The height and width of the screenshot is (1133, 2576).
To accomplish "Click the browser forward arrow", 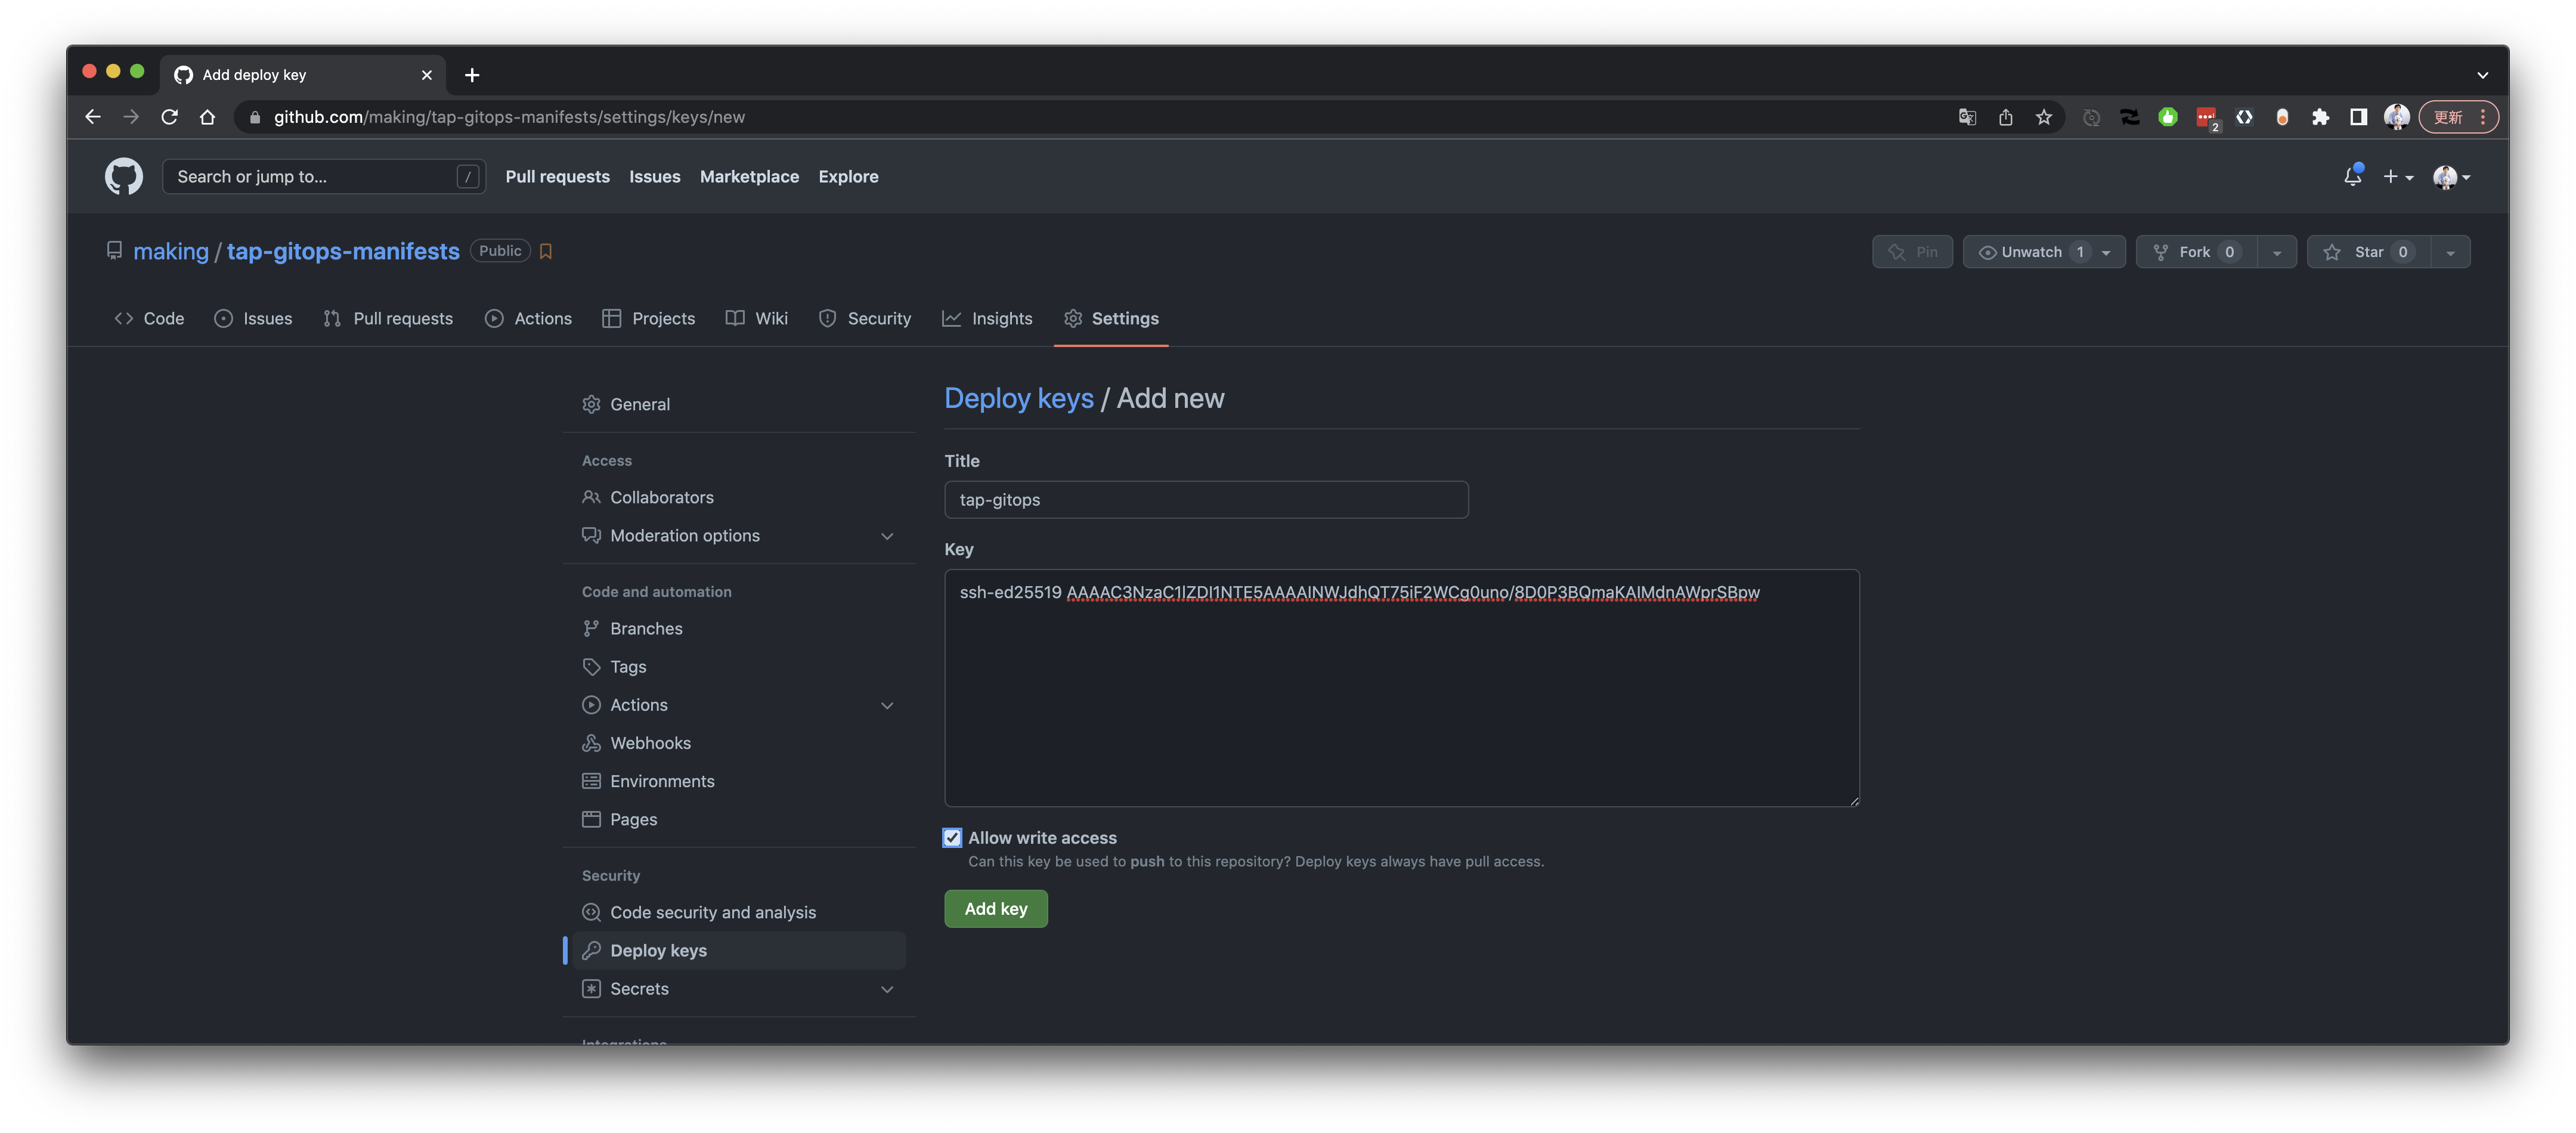I will pos(131,117).
